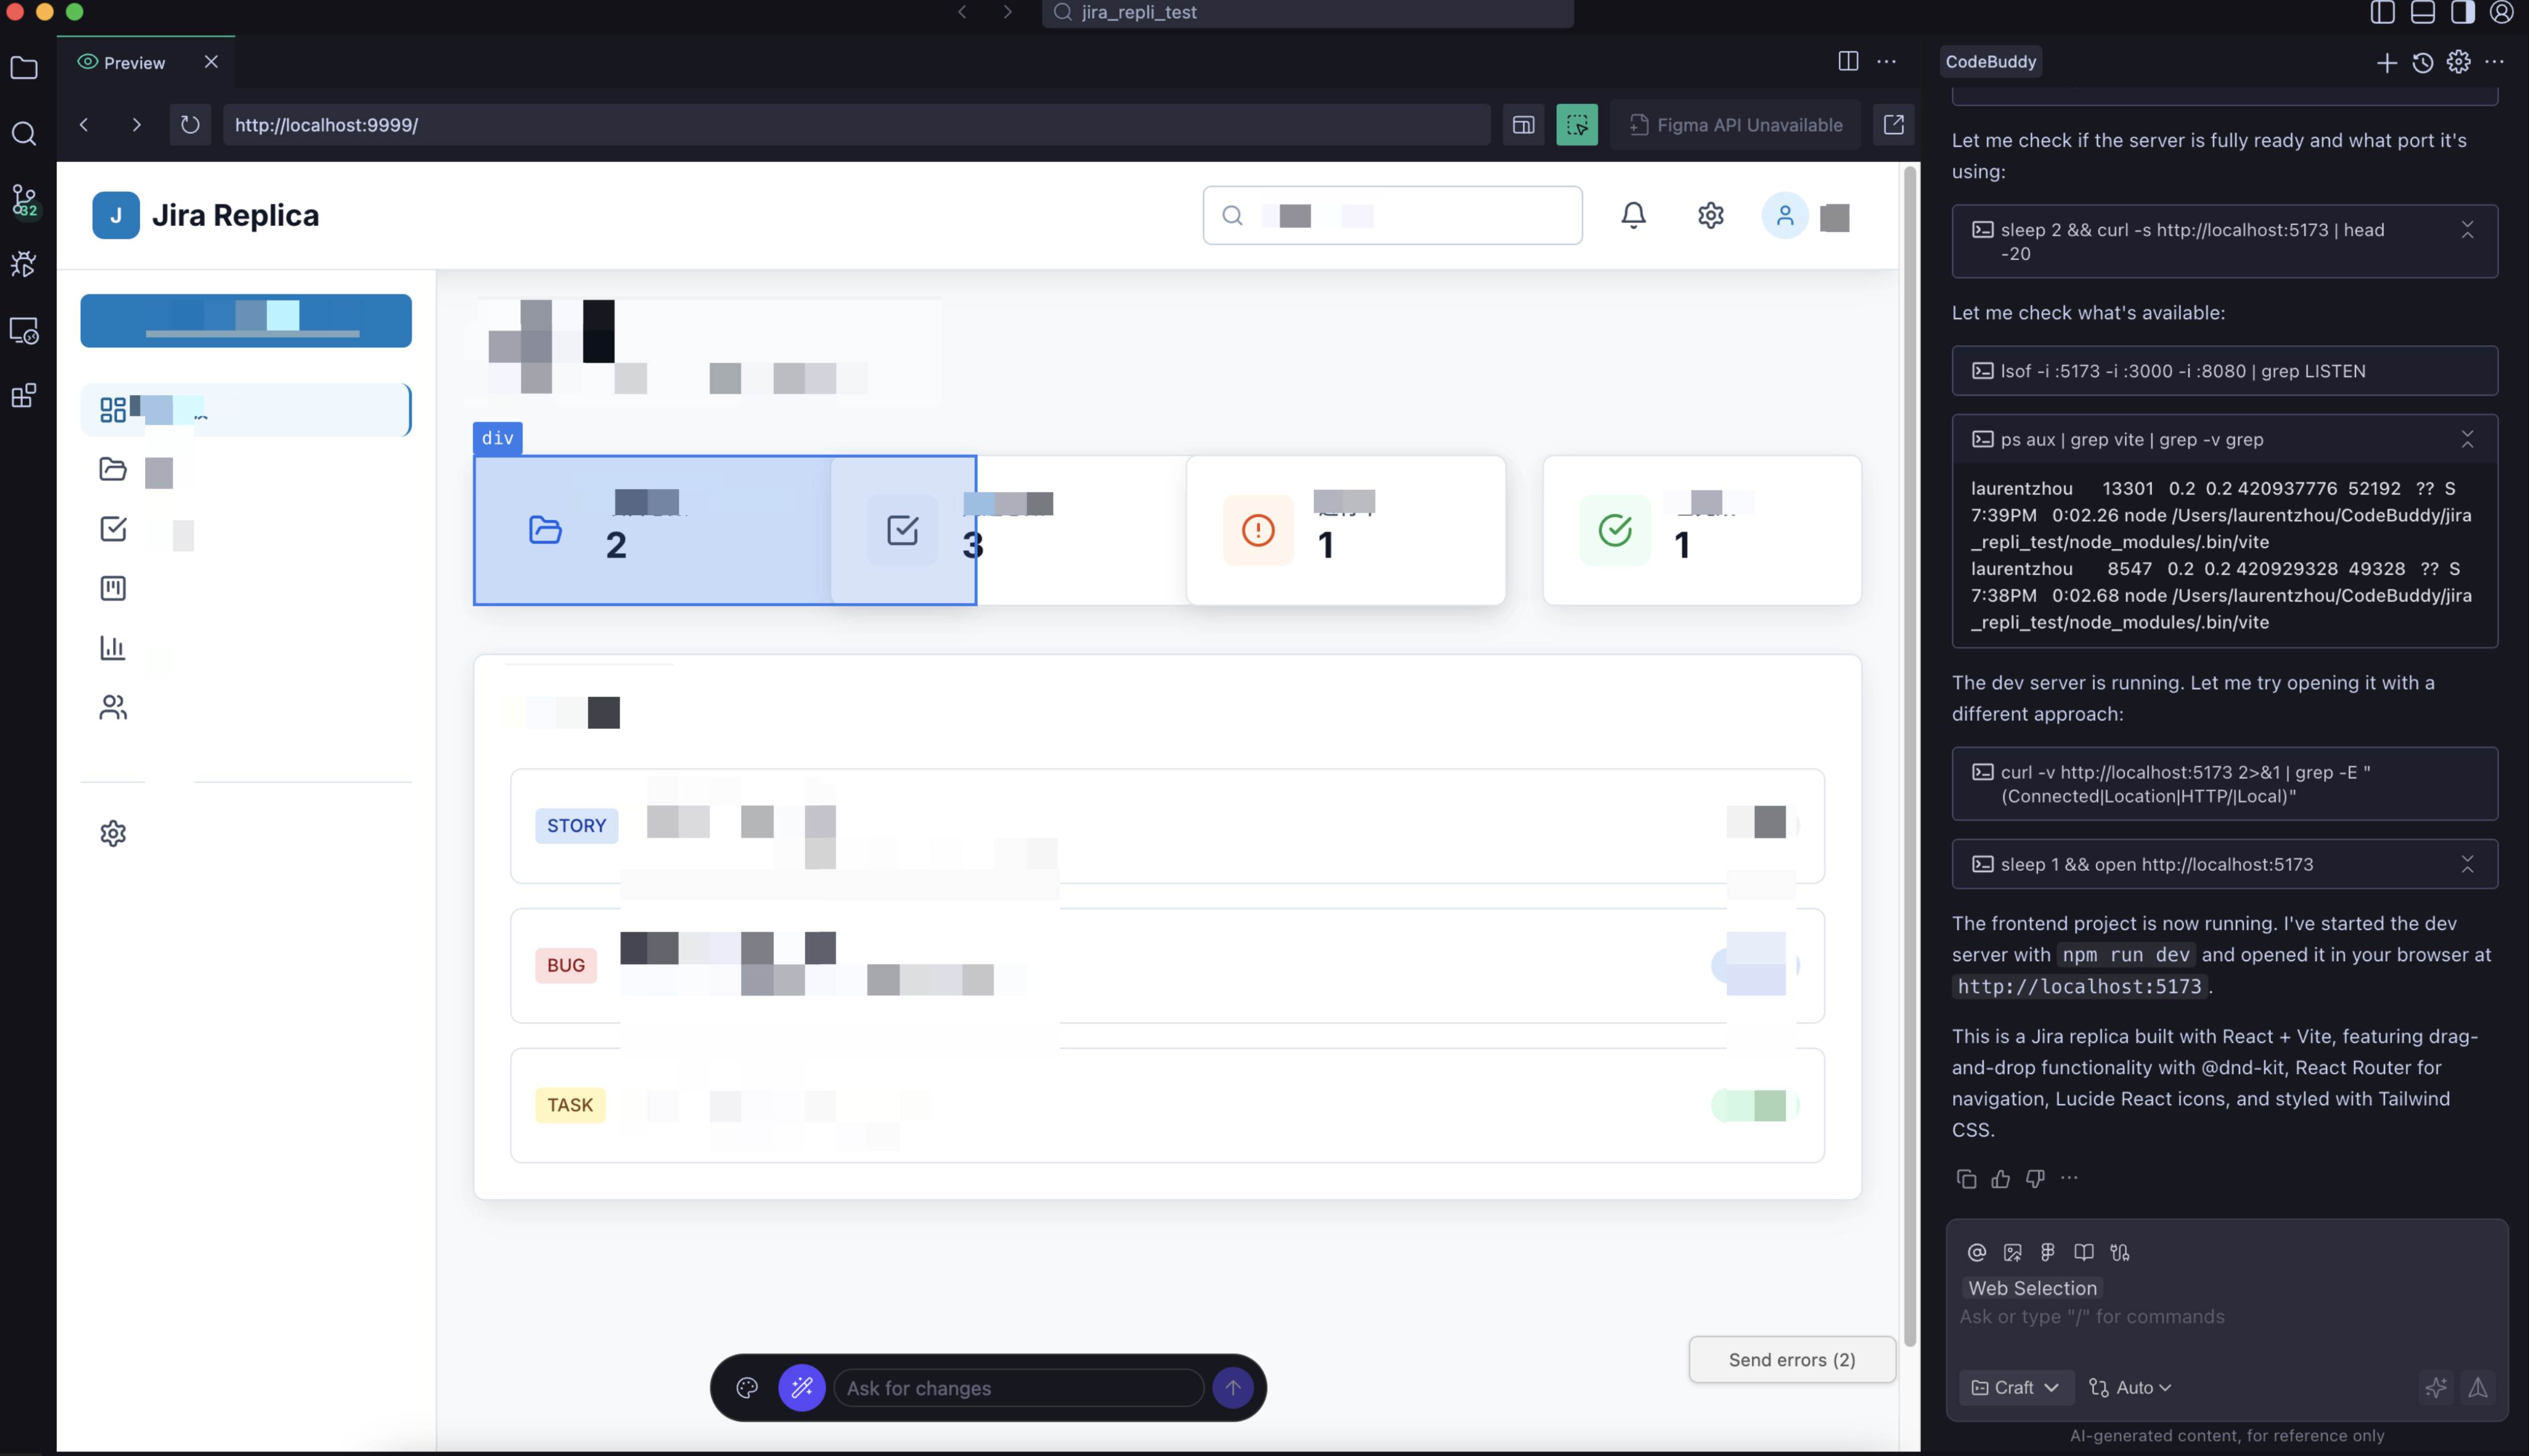Open the Kanban board sidebar icon
Screen dimensions: 2529x1456
[113, 588]
